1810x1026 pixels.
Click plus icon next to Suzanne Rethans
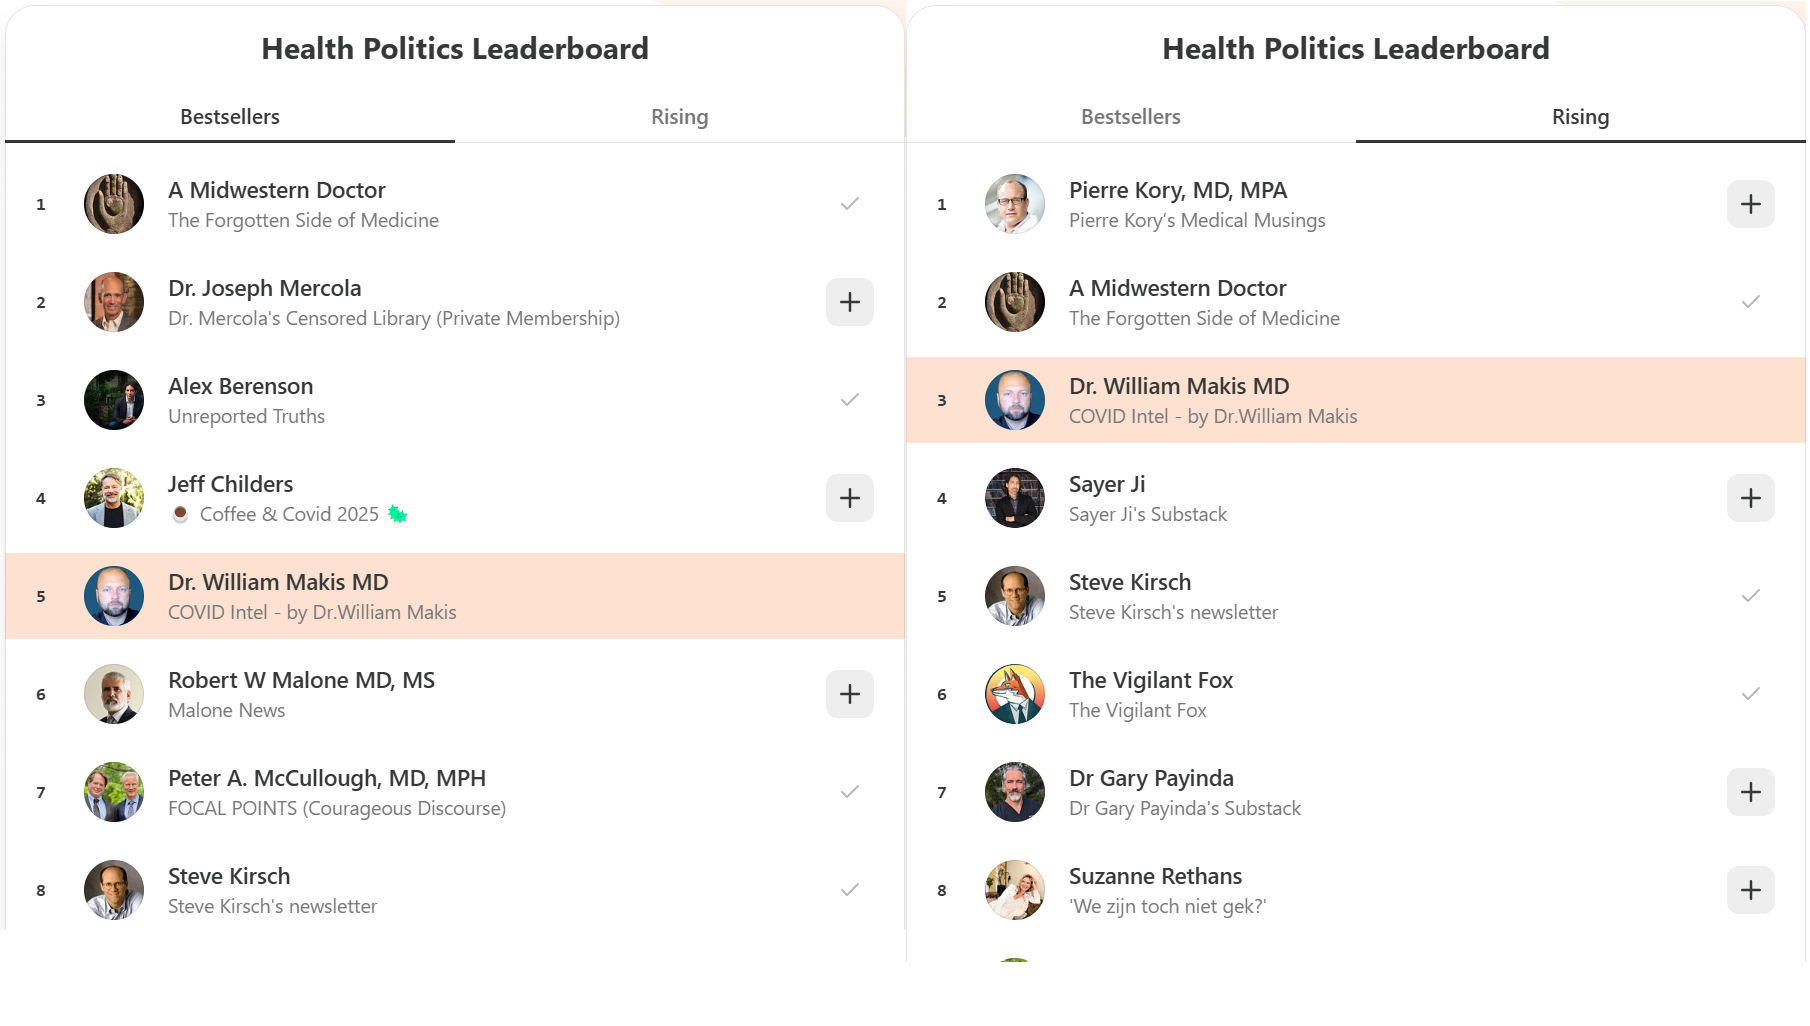[x=1750, y=890]
